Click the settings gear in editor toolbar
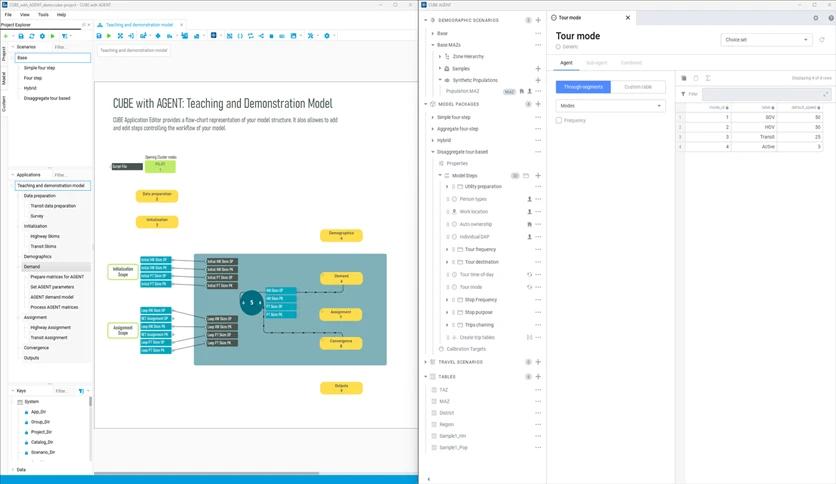Image resolution: width=836 pixels, height=484 pixels. coord(327,36)
